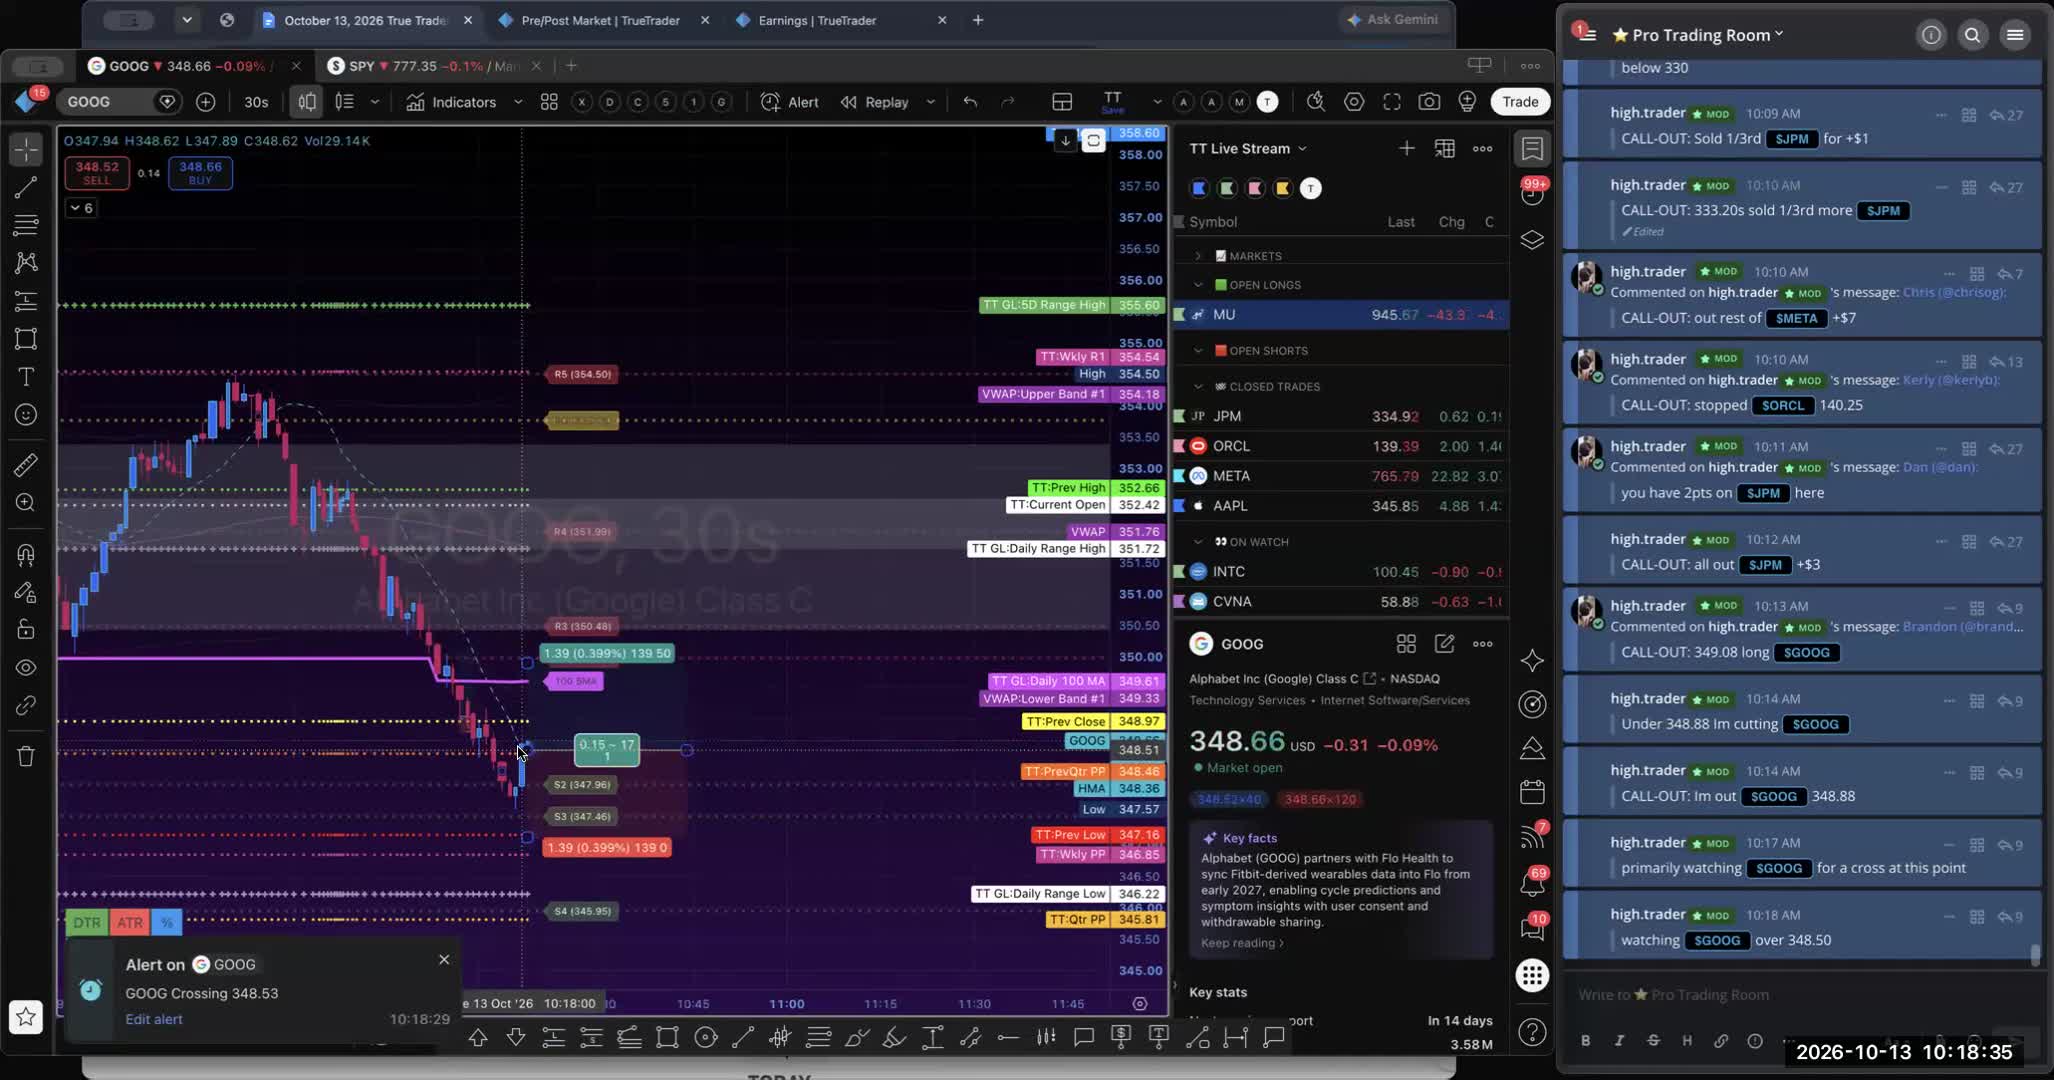Click the Trade button
Image resolution: width=2054 pixels, height=1080 pixels.
(1520, 102)
